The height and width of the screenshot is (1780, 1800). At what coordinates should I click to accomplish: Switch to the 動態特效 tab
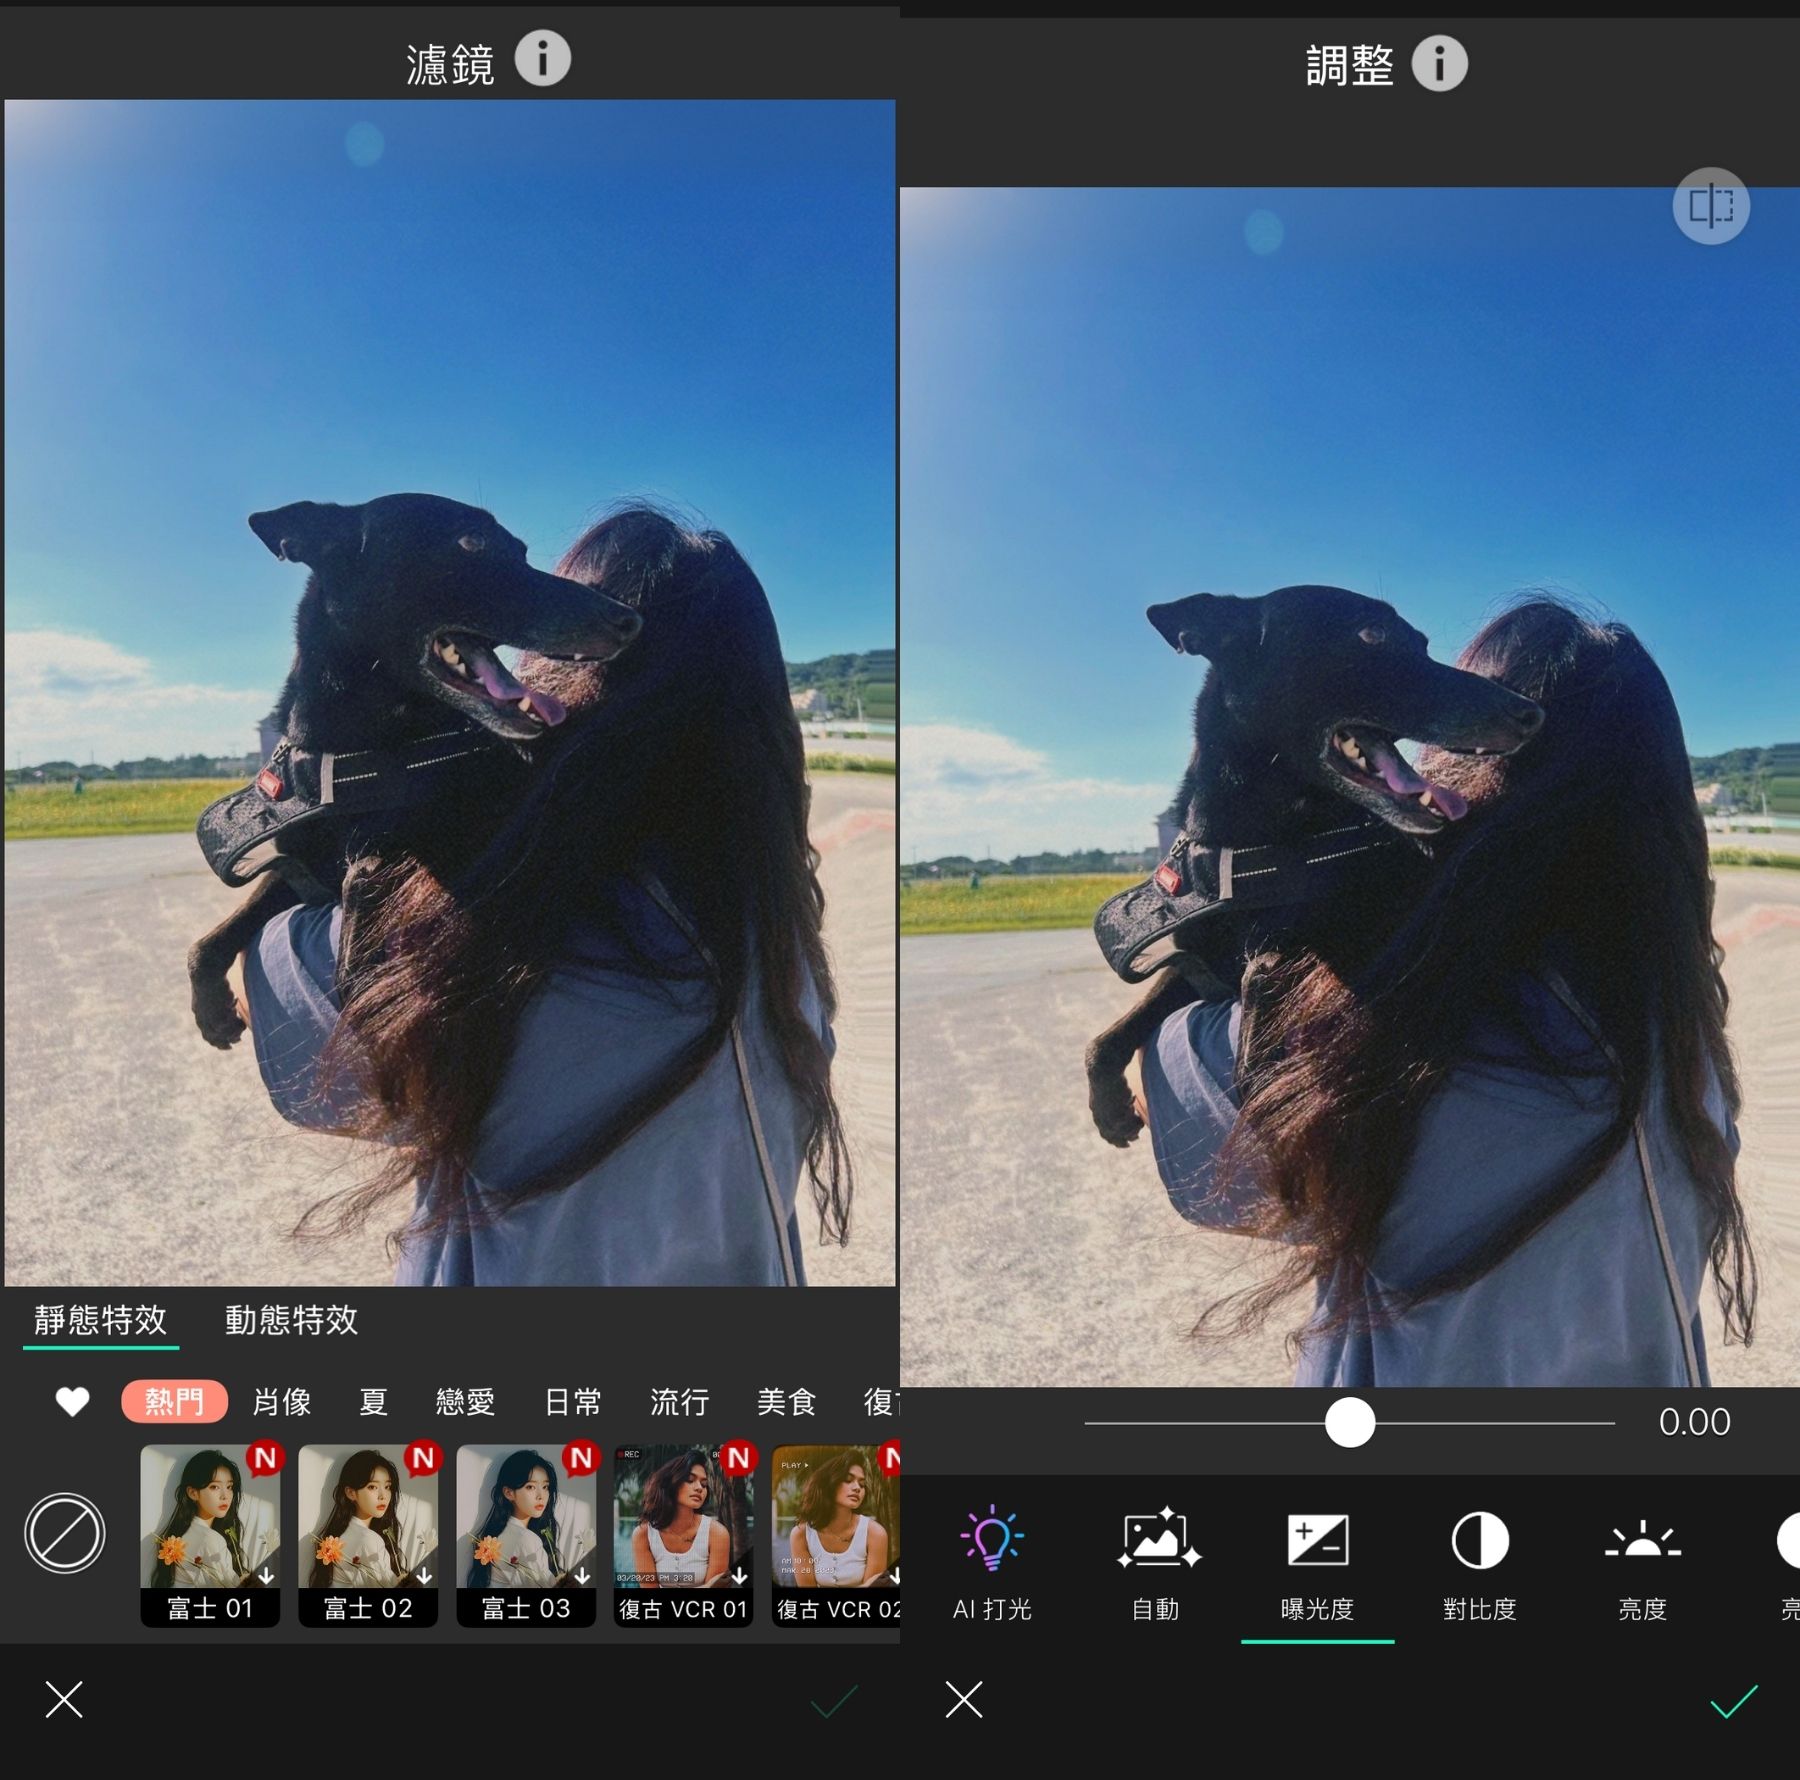coord(291,1320)
